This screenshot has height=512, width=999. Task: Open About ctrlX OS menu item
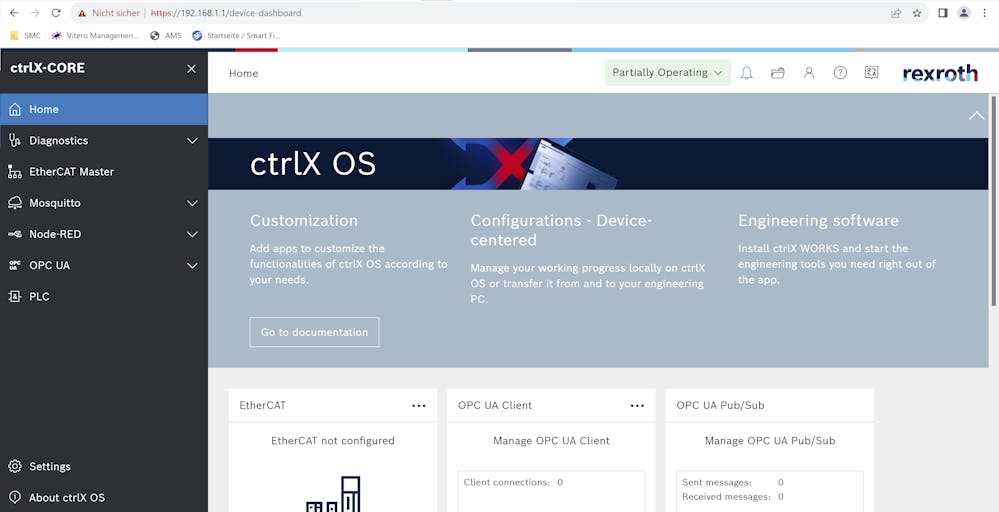click(104, 498)
